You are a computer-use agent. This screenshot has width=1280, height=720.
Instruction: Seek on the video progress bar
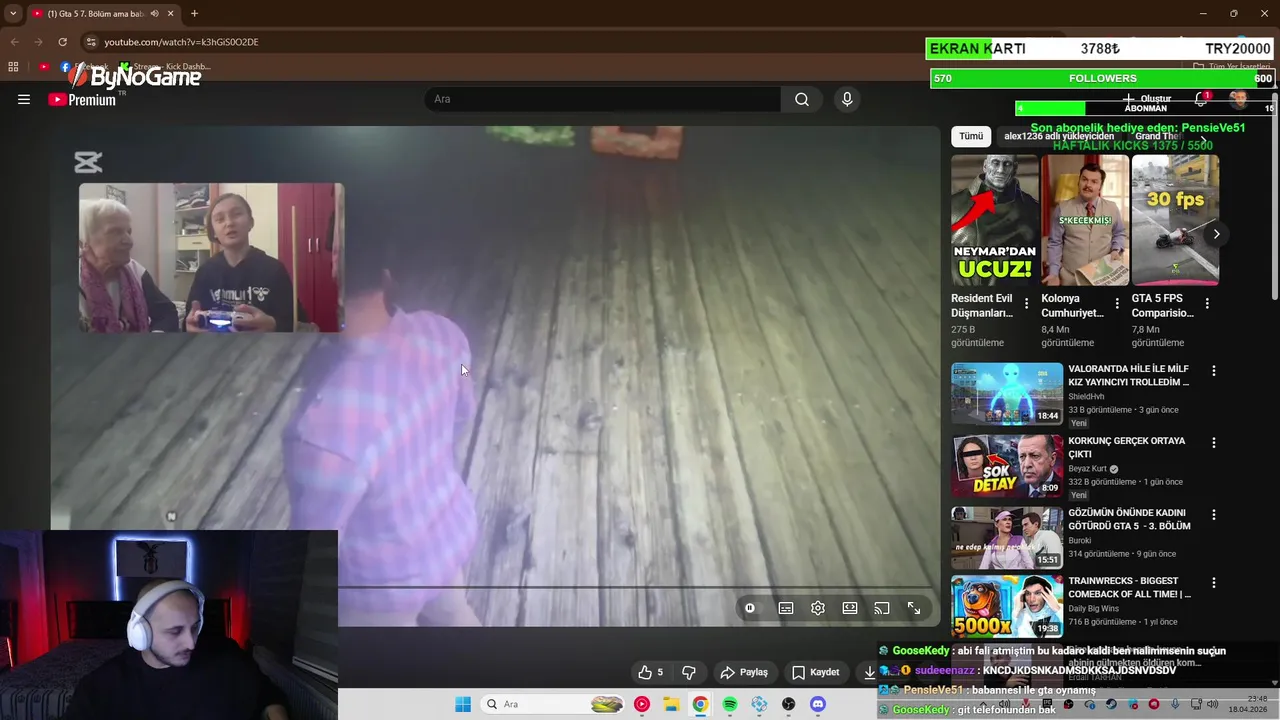point(636,588)
